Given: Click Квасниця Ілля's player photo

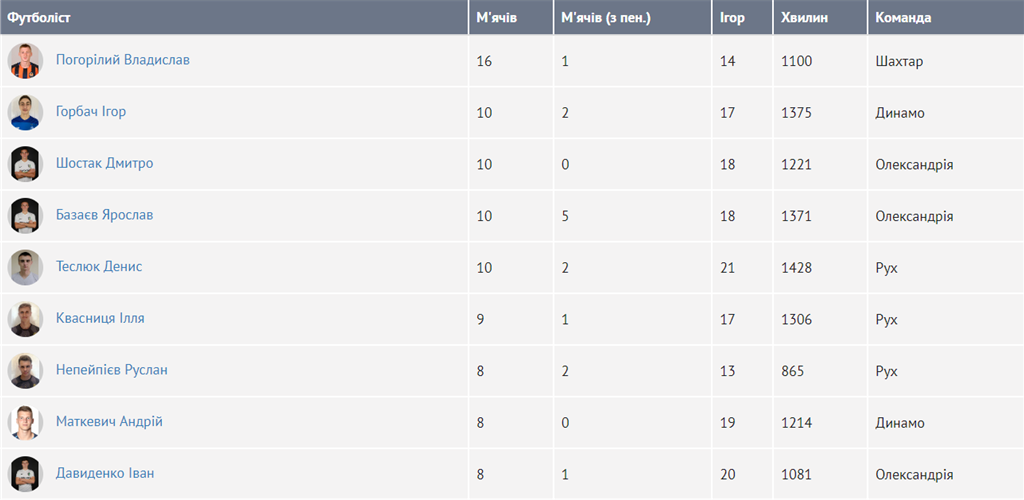Looking at the screenshot, I should 25,319.
